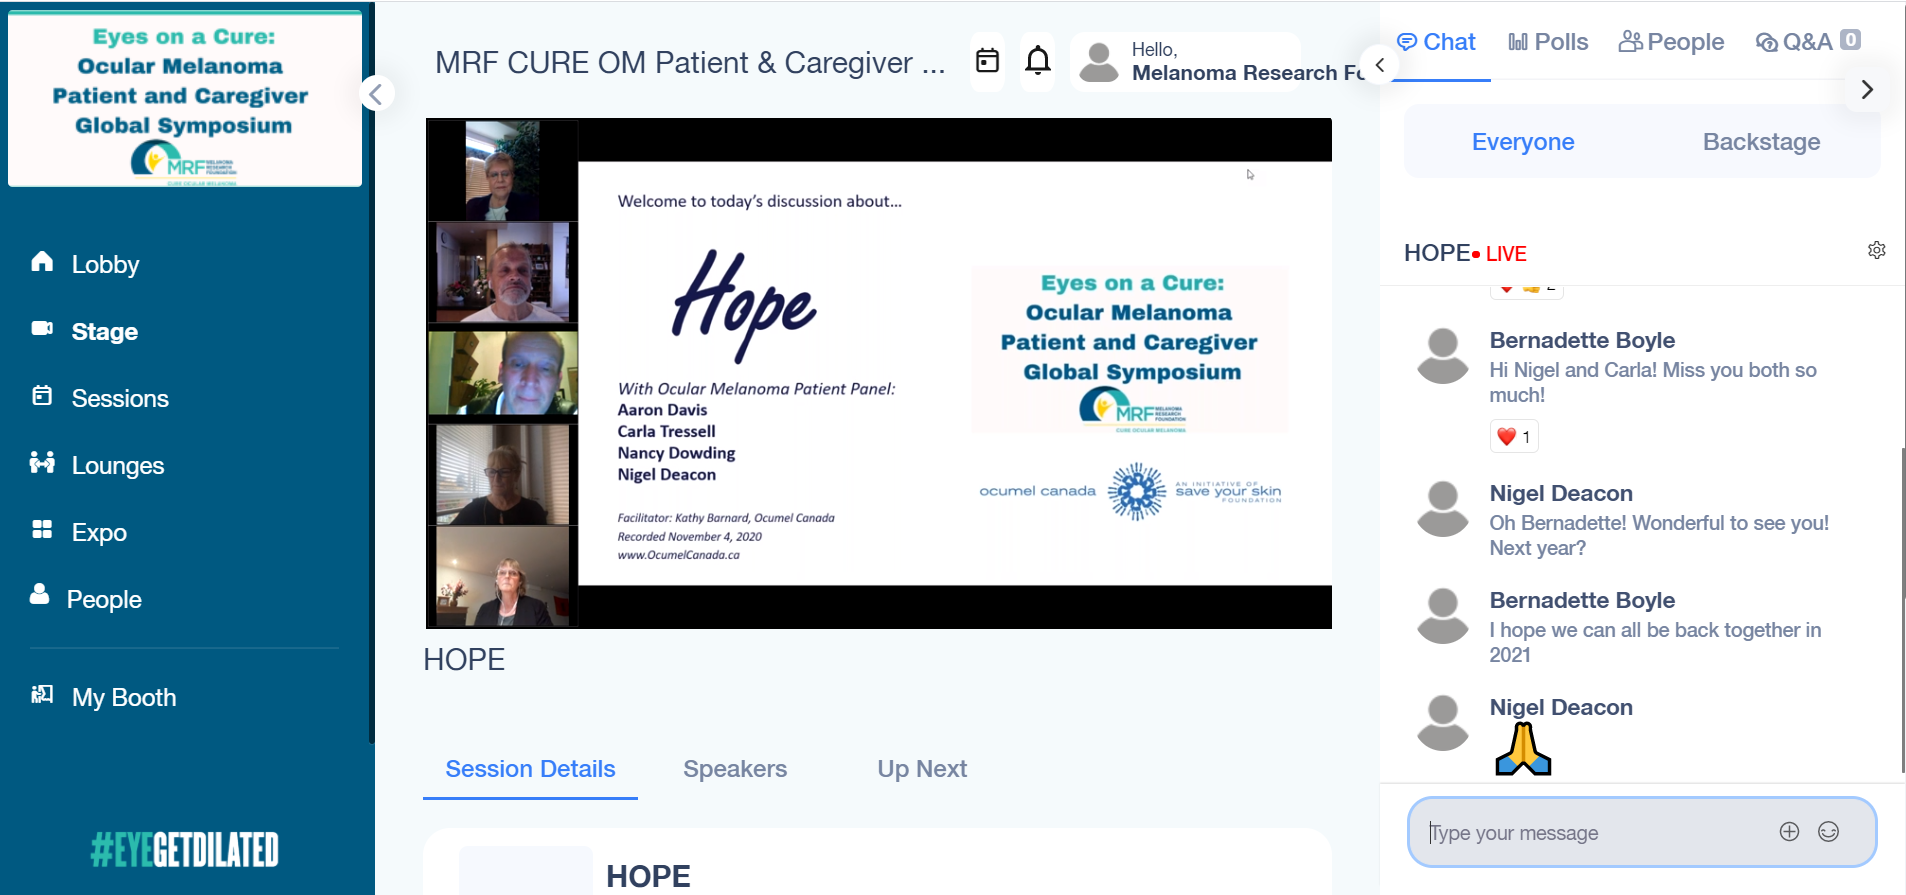Click the Expo grid icon
1906x895 pixels.
pos(42,529)
